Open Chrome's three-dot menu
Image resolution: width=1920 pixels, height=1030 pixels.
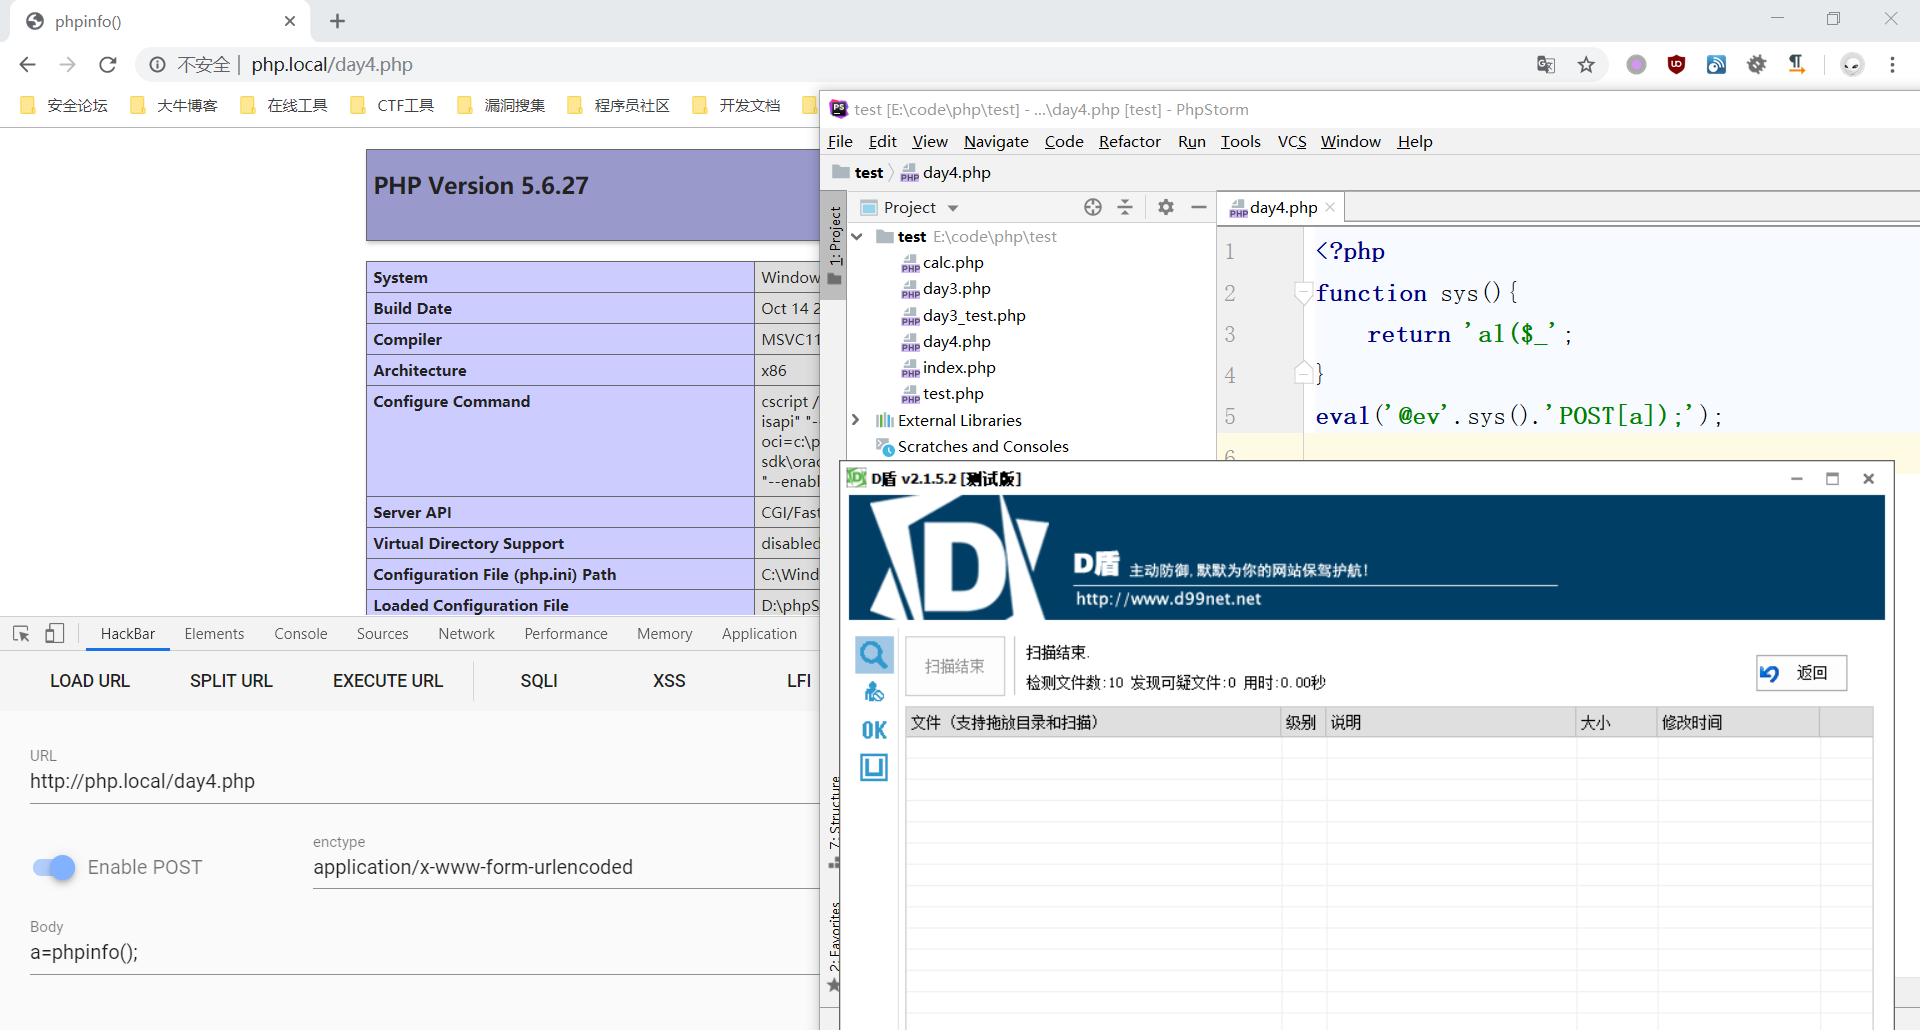[x=1892, y=65]
